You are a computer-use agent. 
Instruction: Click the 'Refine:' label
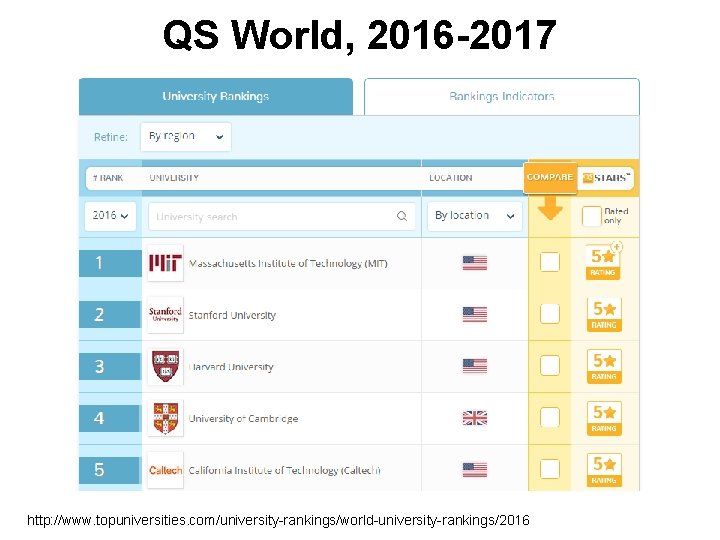pyautogui.click(x=111, y=137)
